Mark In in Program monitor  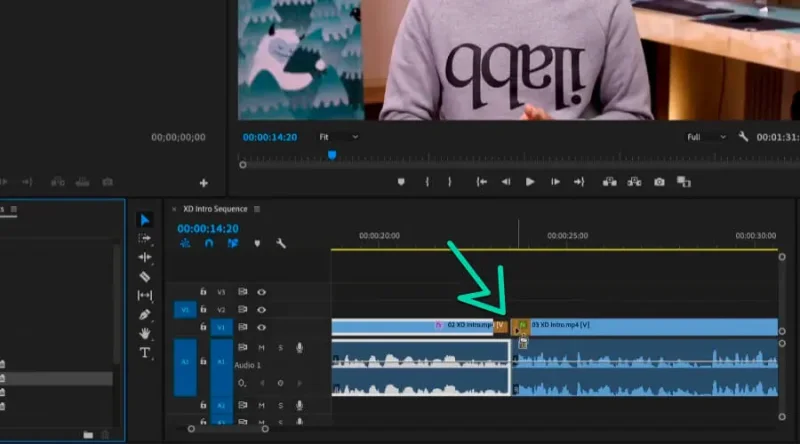coord(427,182)
